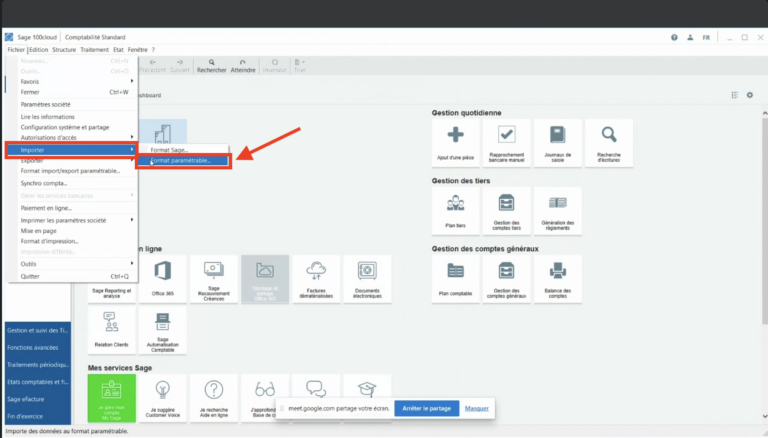Select Quitter in the Fichier menu

[72, 276]
